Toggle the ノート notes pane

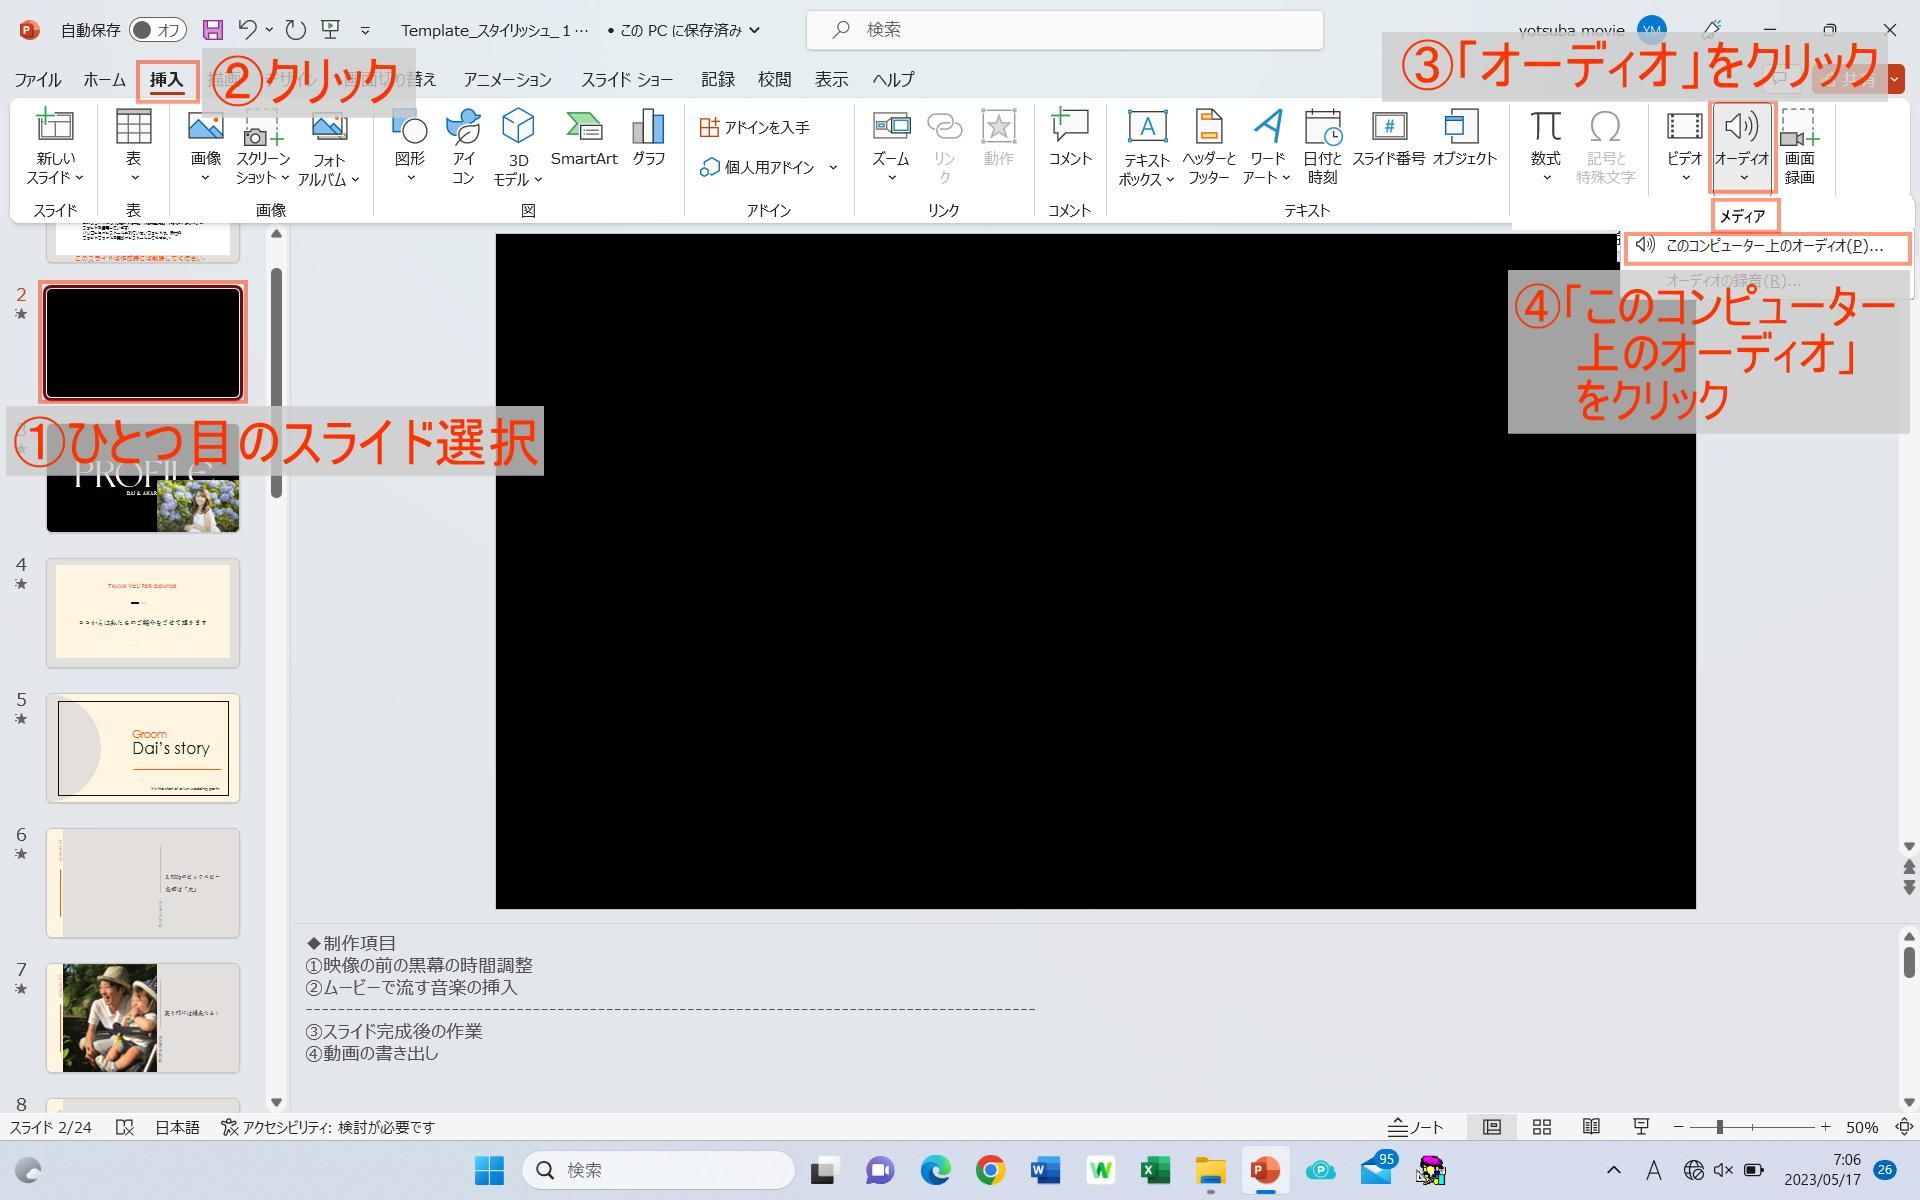click(x=1416, y=1127)
